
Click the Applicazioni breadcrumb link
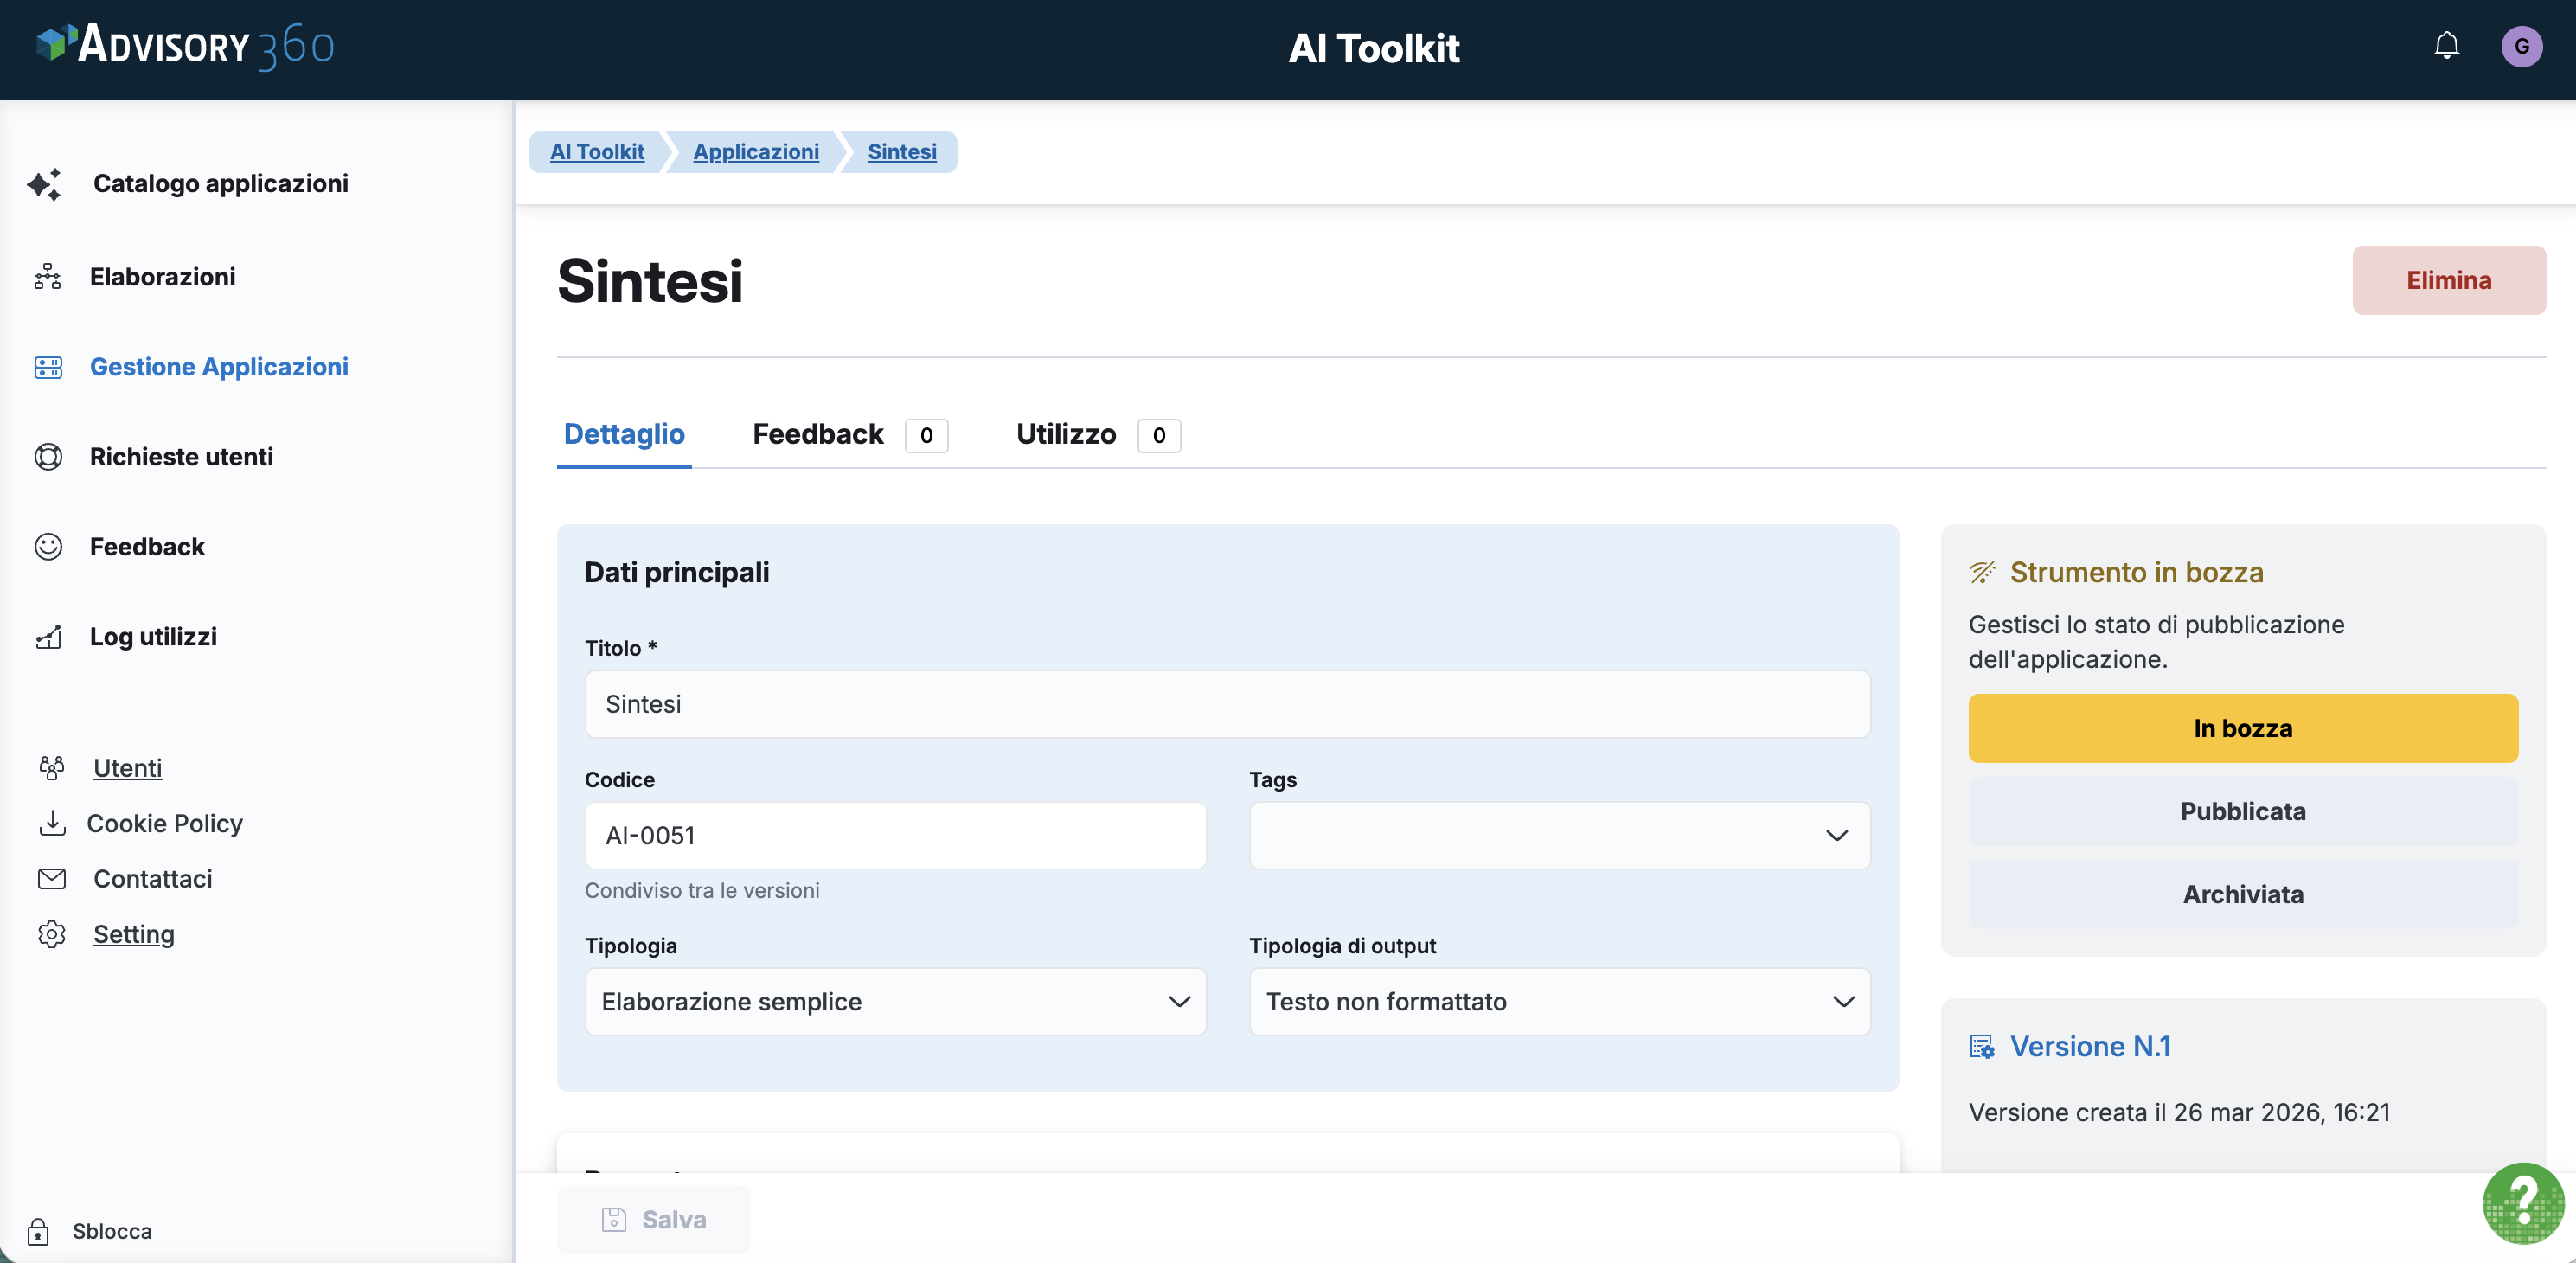pos(755,152)
